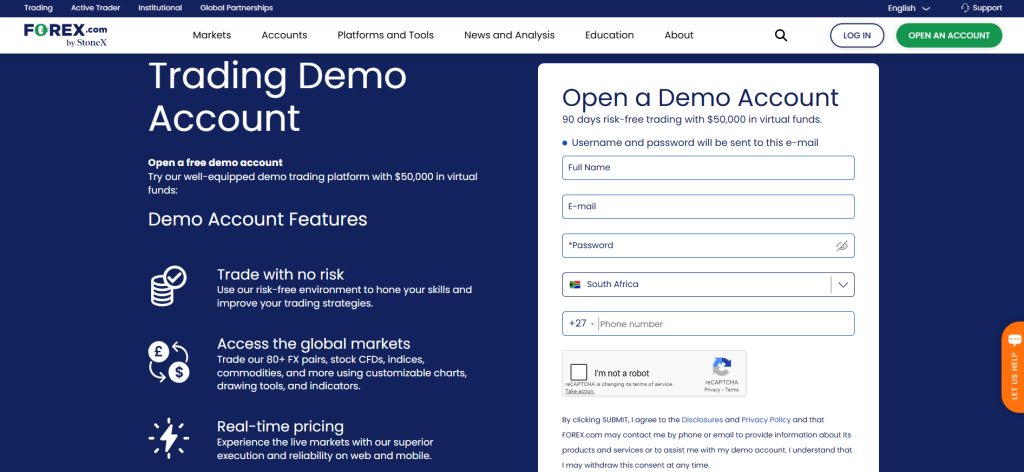Focus the Full Name input field
1024x472 pixels.
click(x=708, y=168)
